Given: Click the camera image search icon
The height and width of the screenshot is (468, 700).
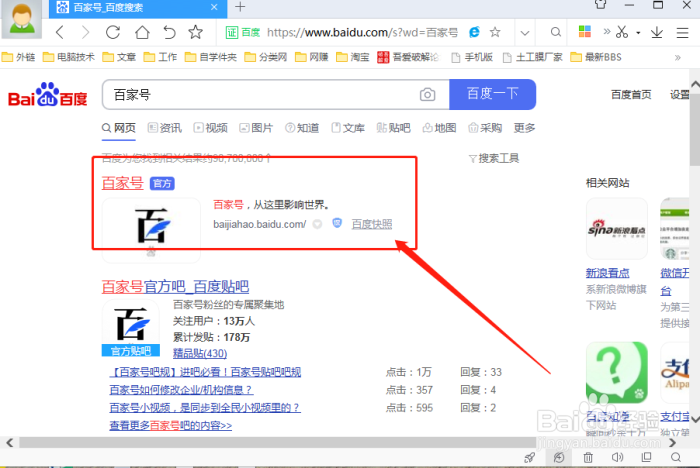Looking at the screenshot, I should point(427,95).
